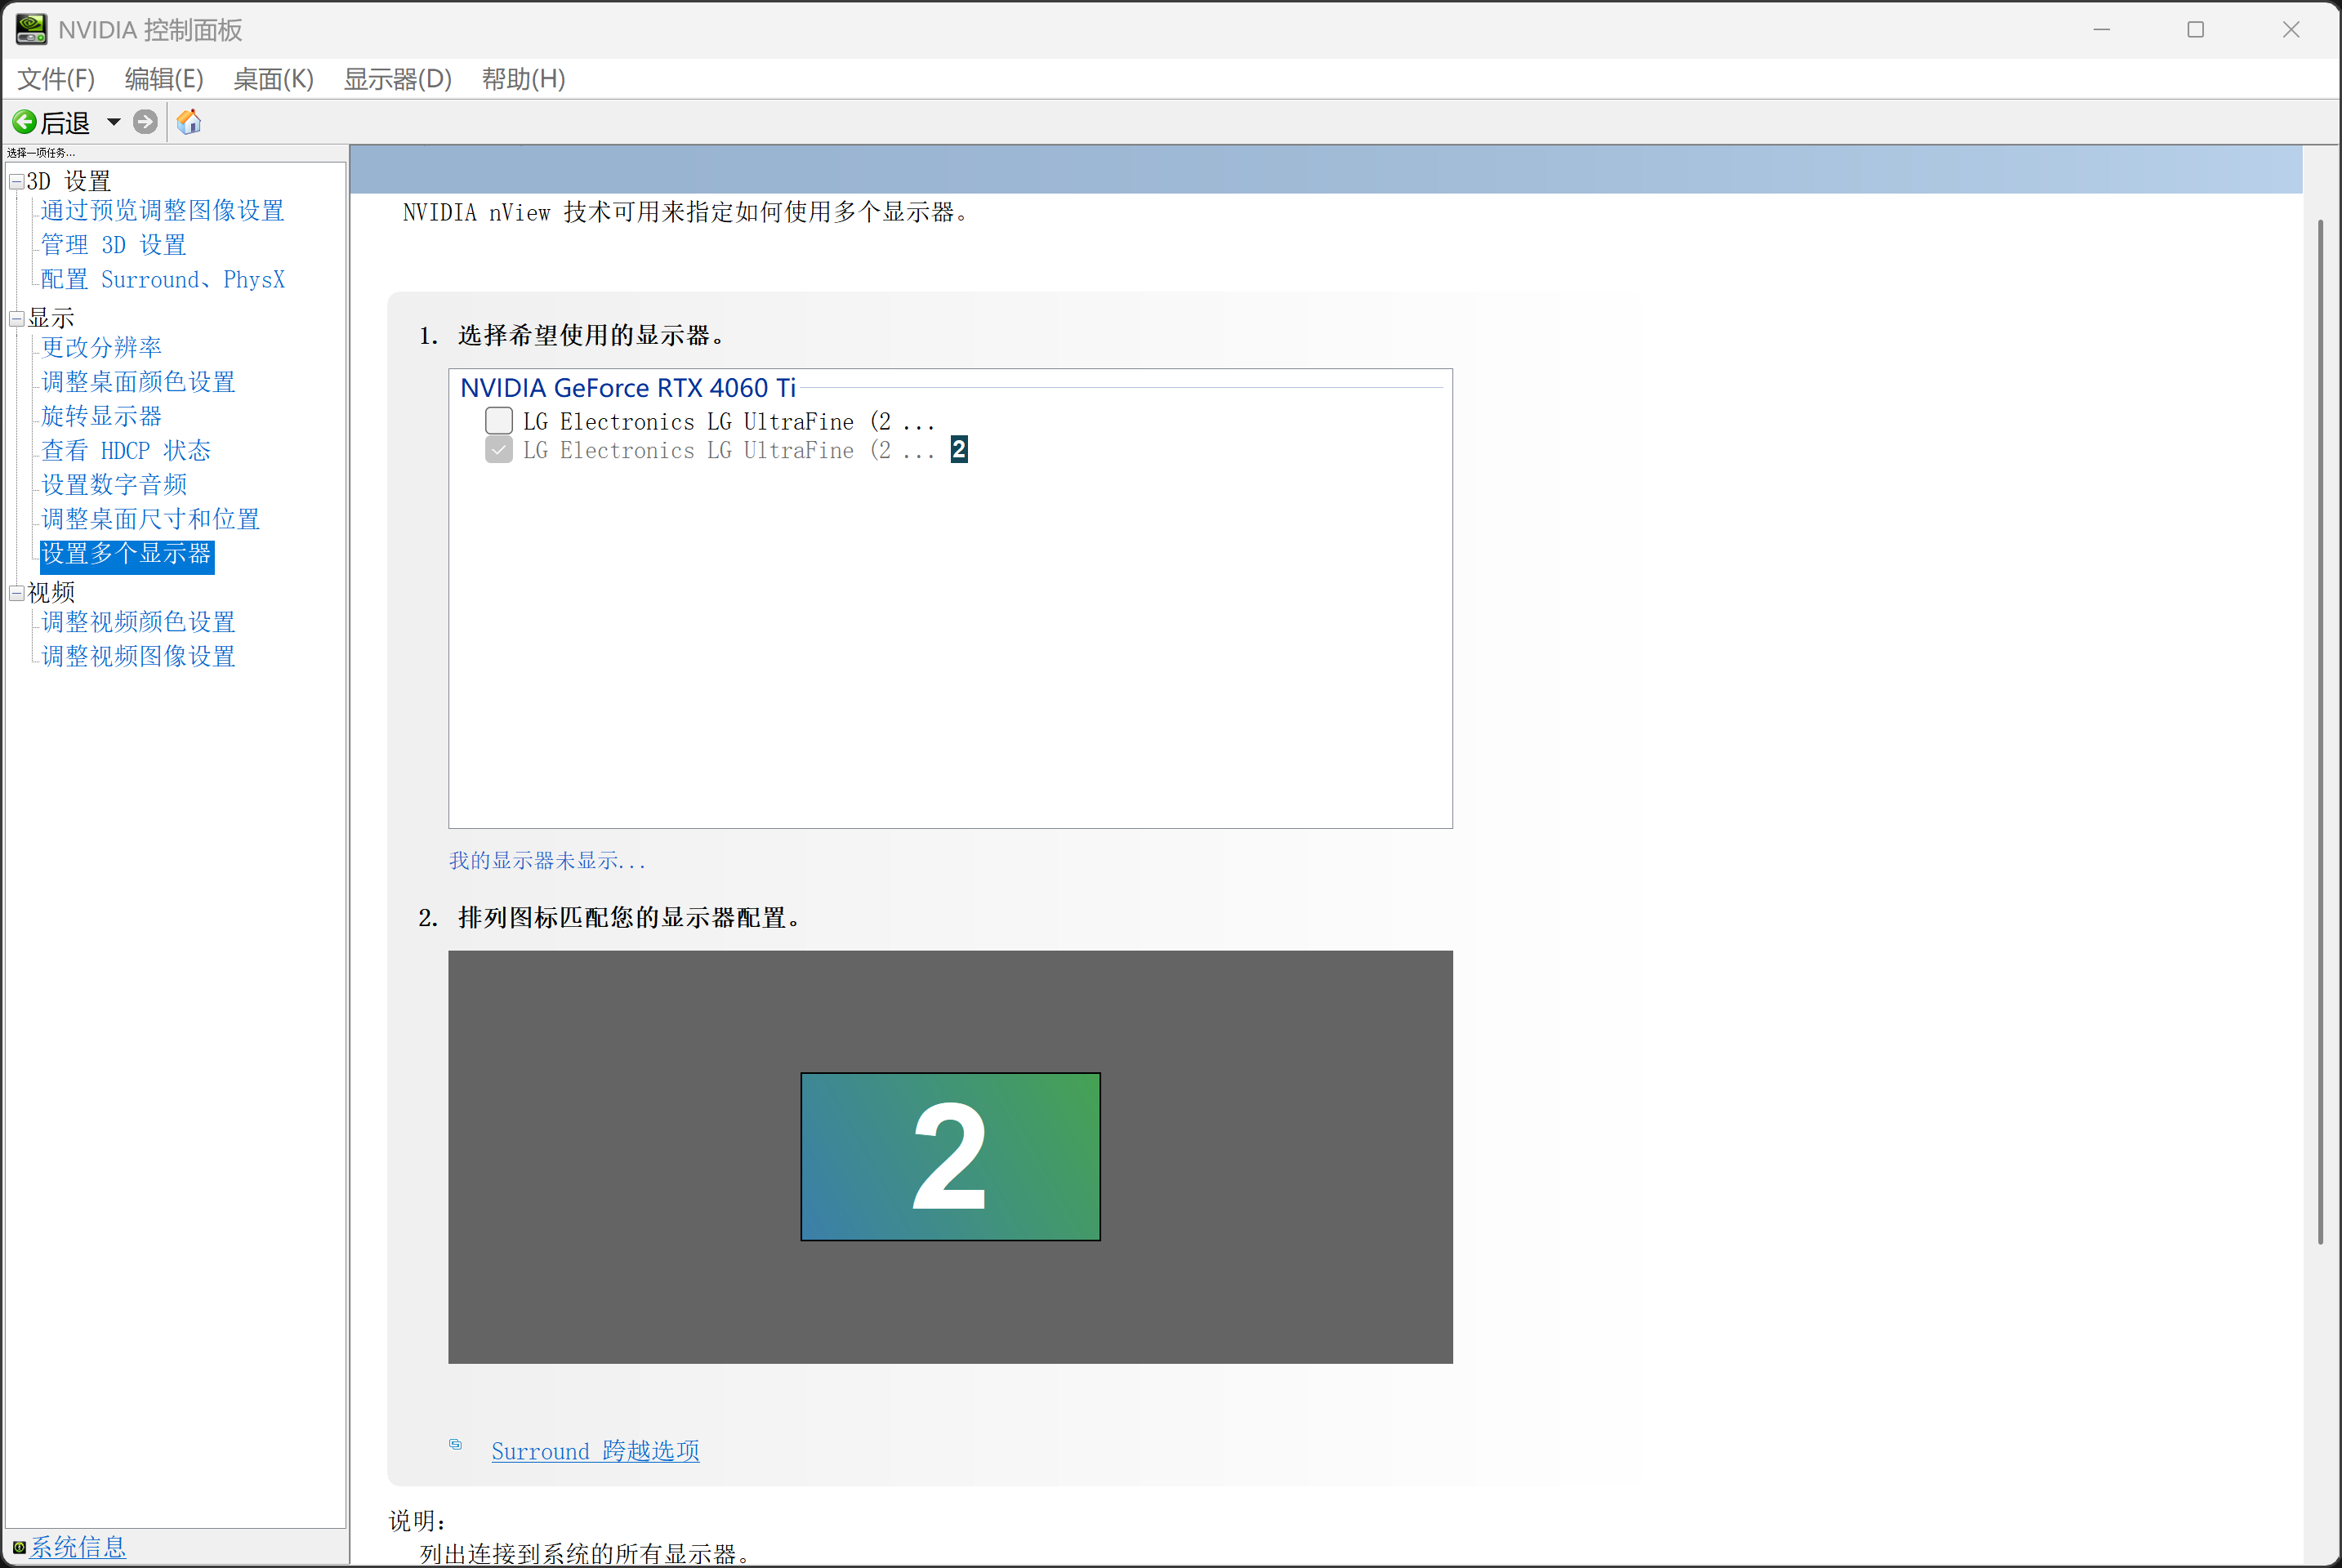
Task: Click the vertical scrollbar on the right
Action: pyautogui.click(x=2321, y=730)
